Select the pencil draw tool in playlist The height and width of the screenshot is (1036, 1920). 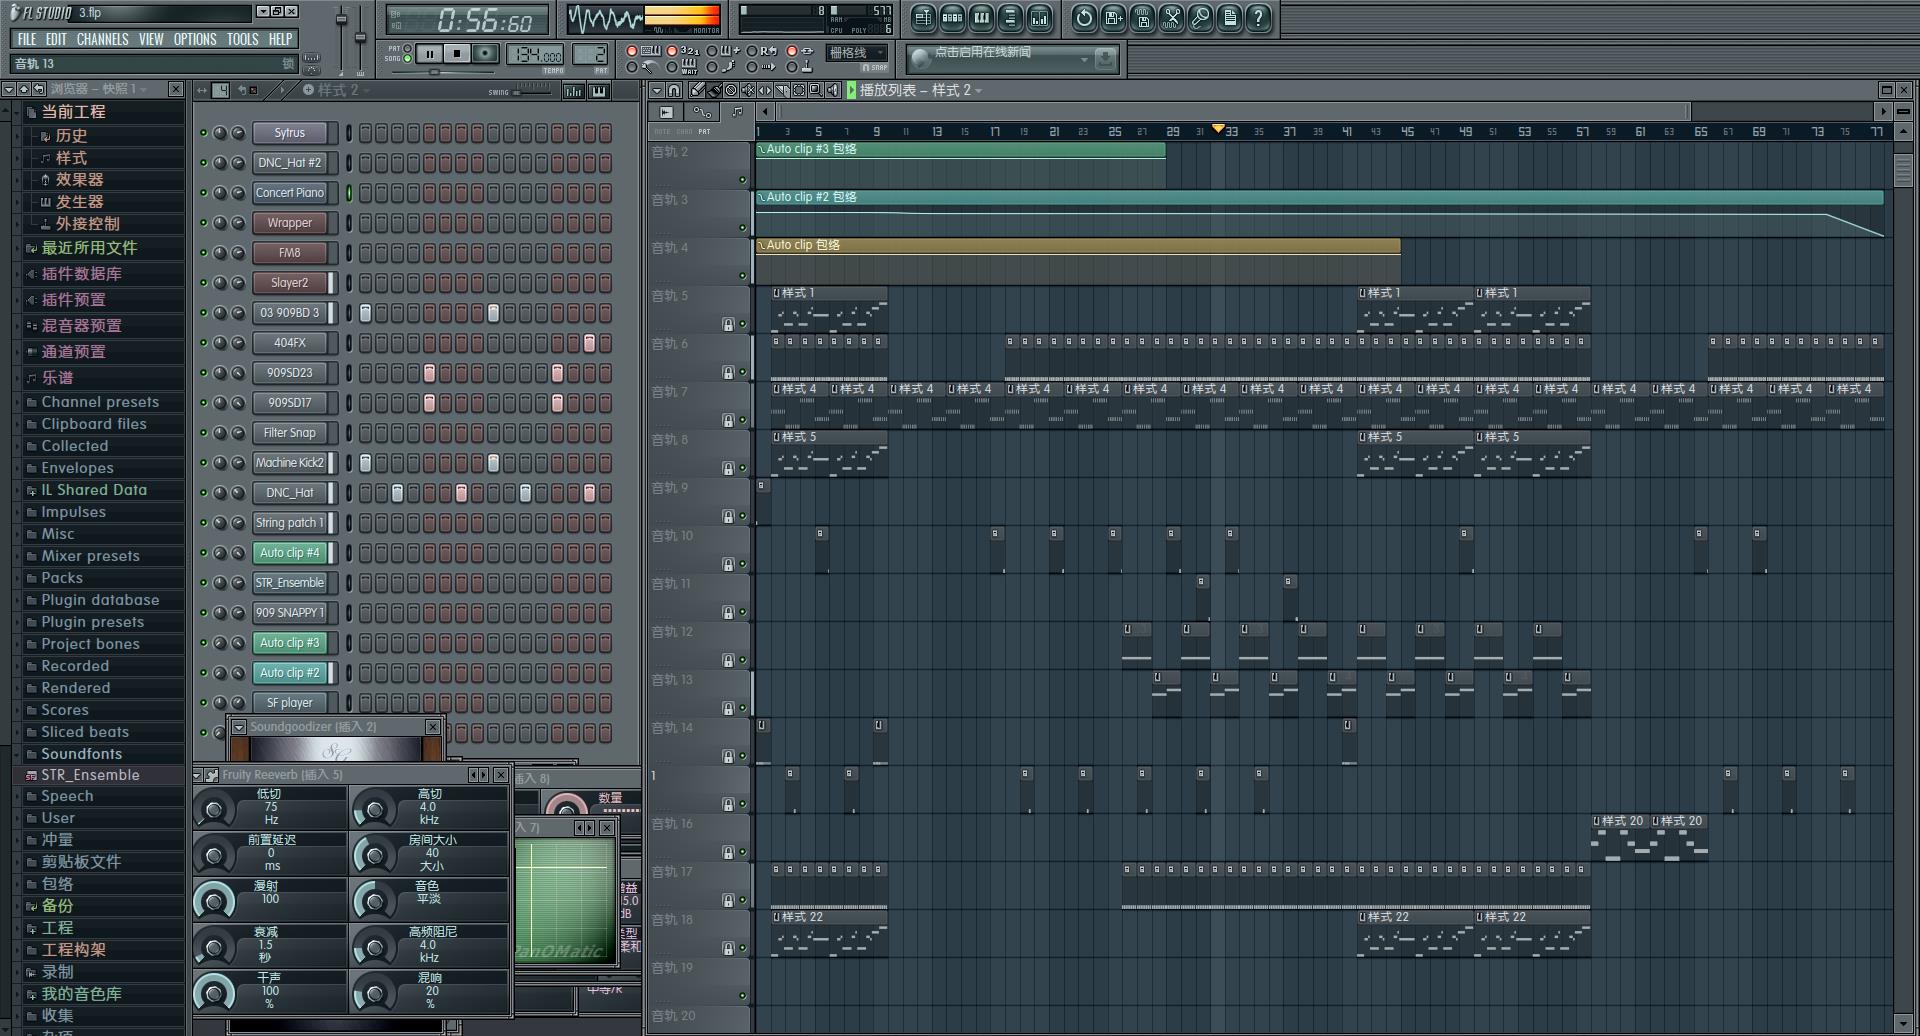click(697, 90)
